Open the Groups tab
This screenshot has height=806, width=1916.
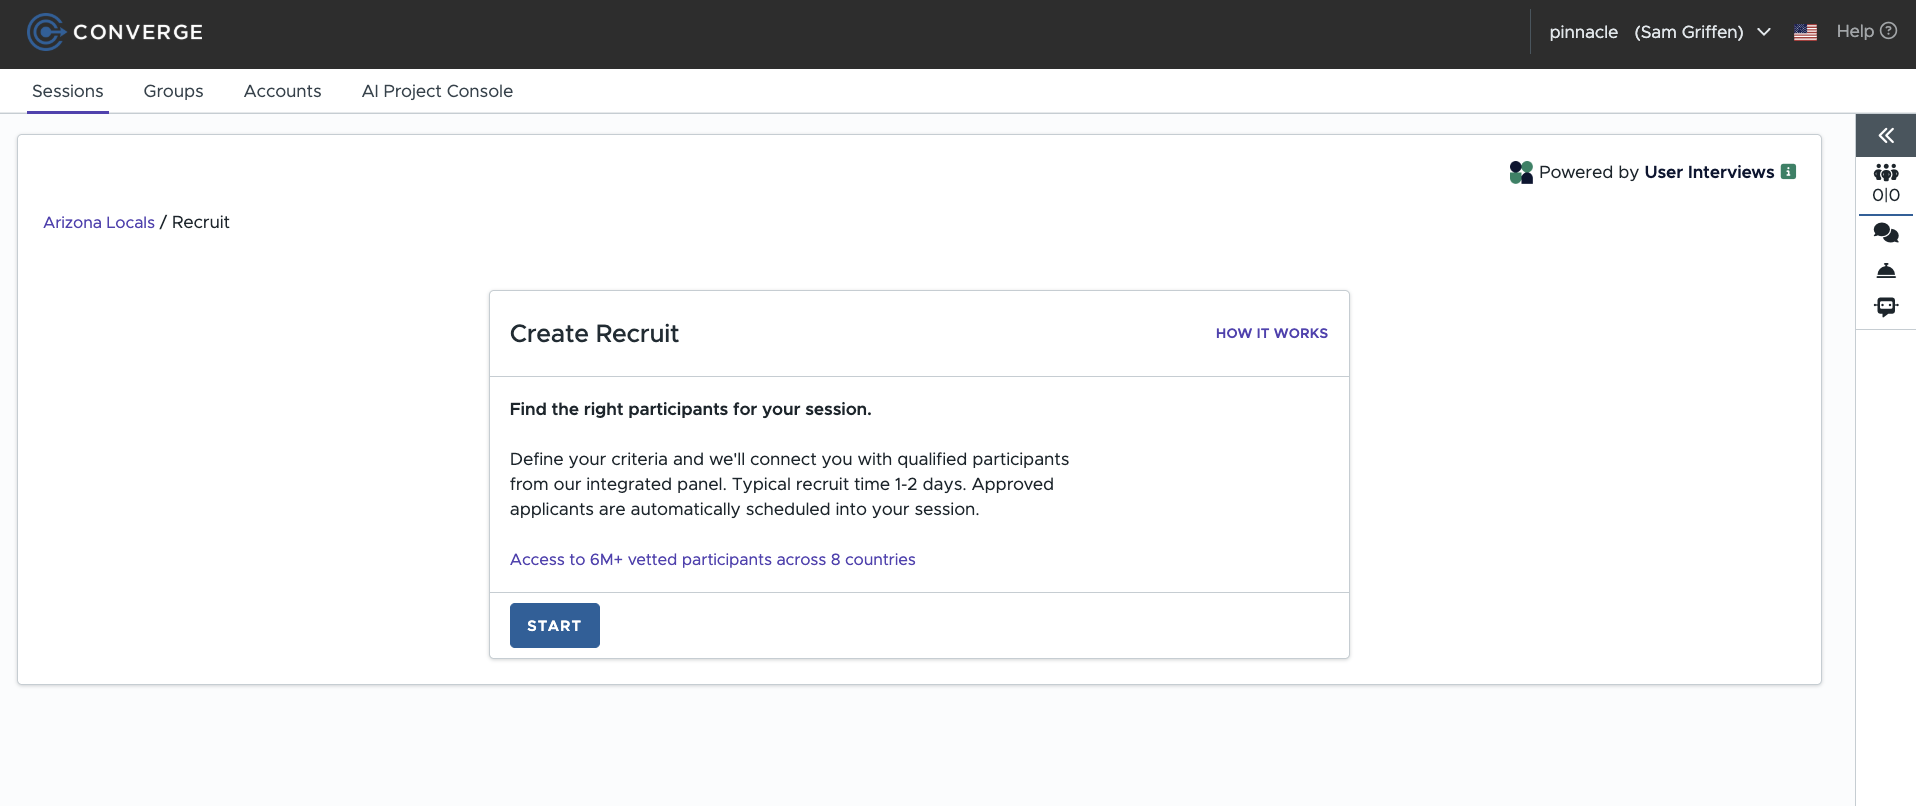pyautogui.click(x=173, y=91)
